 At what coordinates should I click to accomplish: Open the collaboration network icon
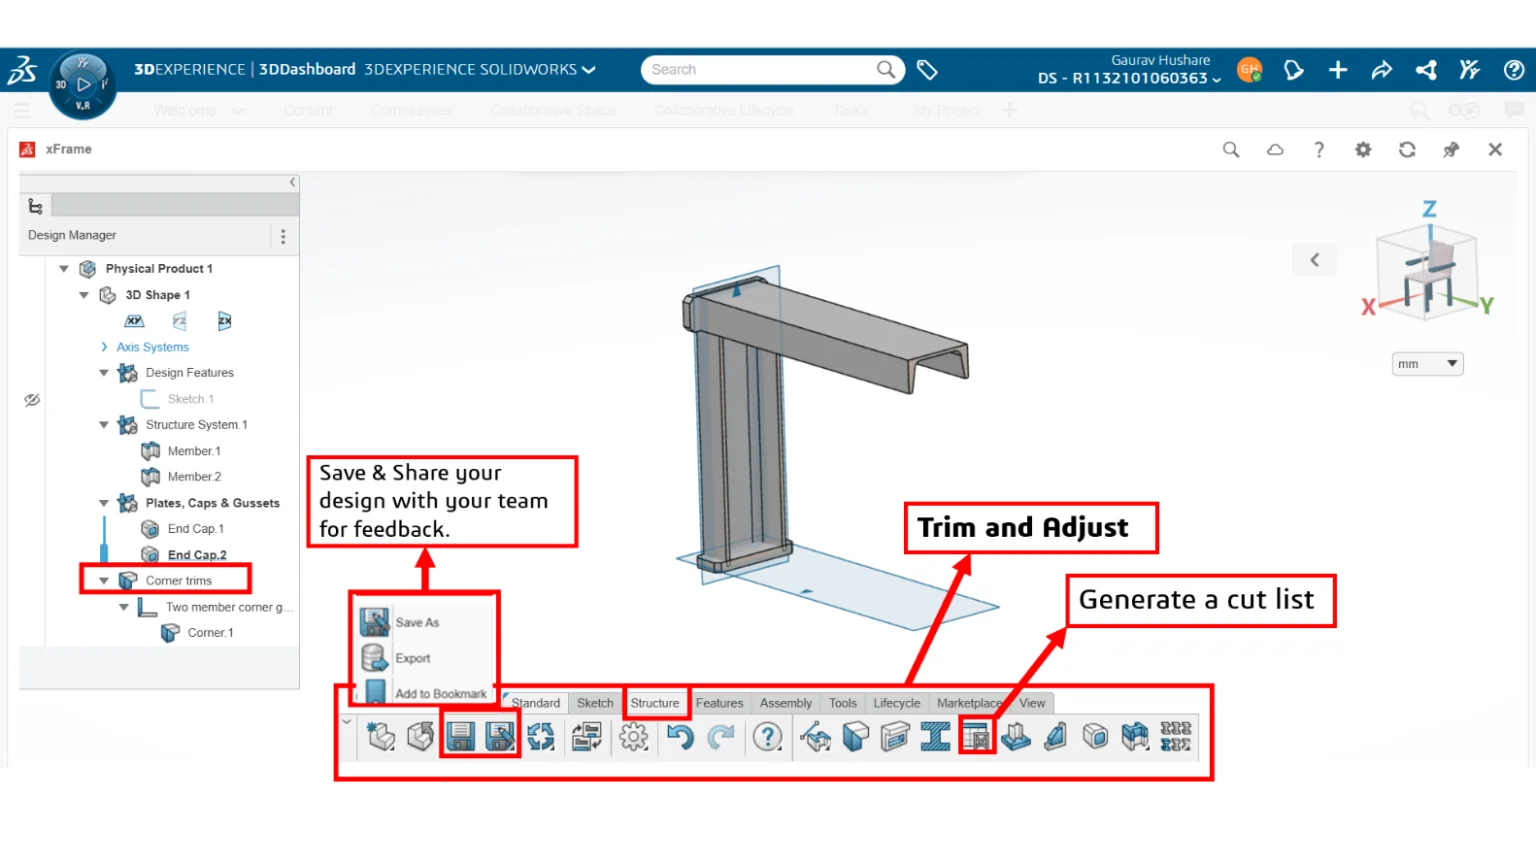(1426, 70)
